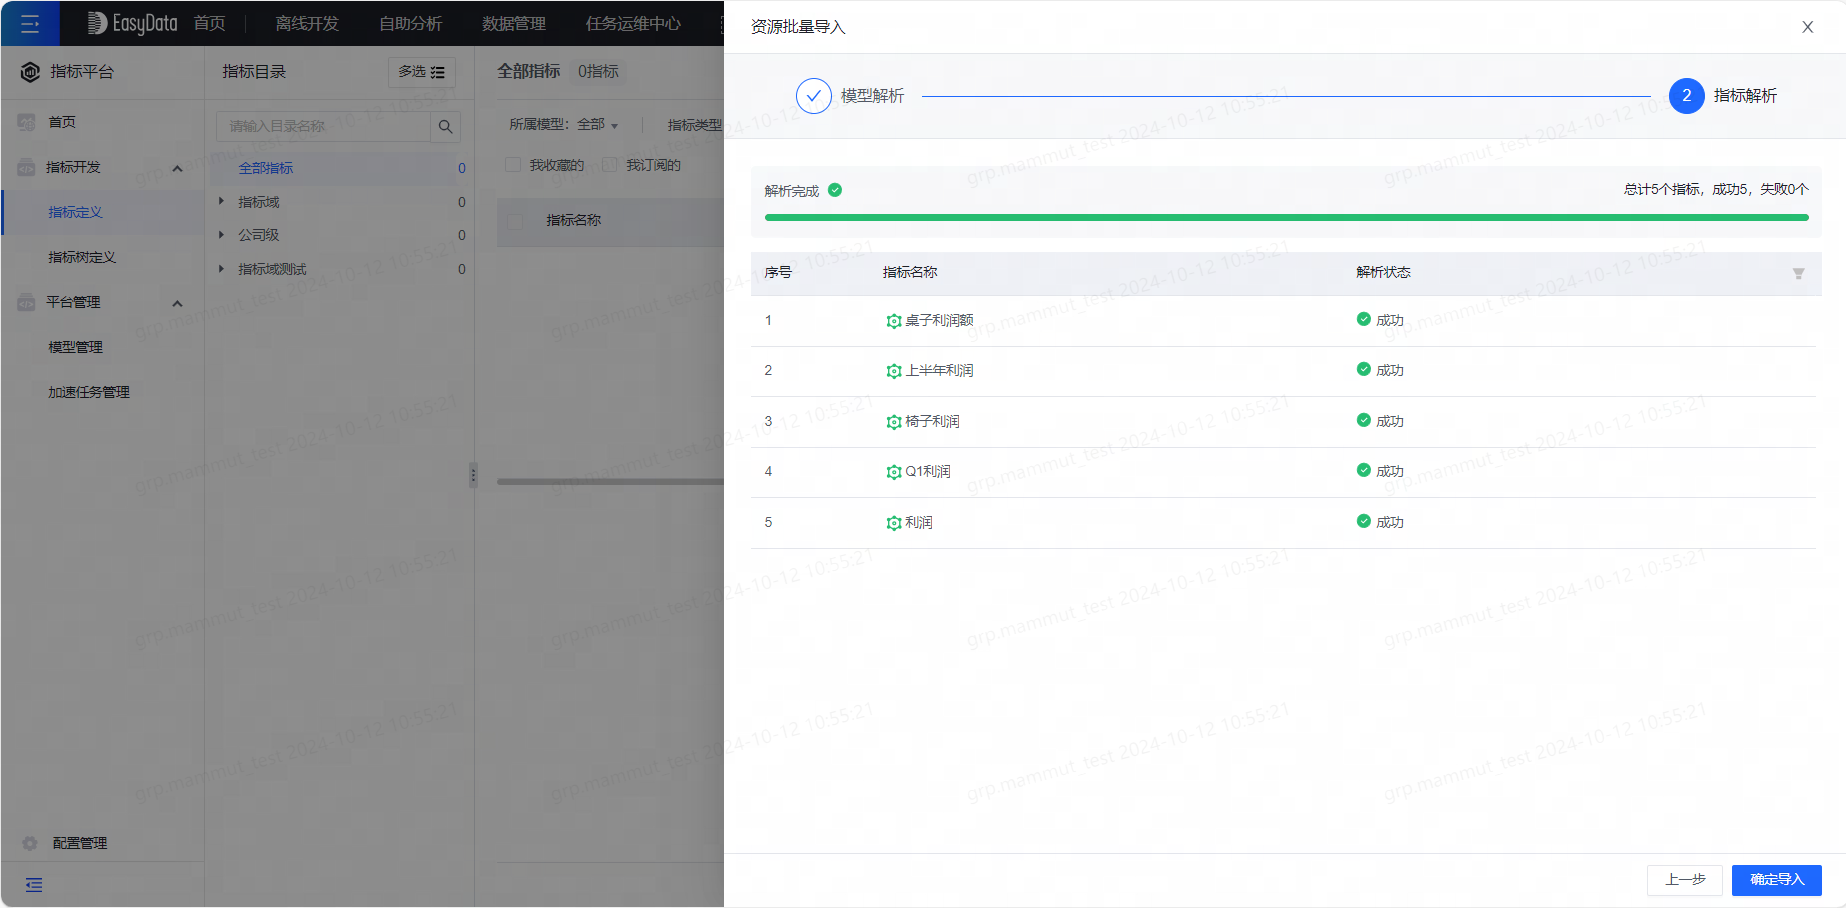Open the filter icon in 解析状态 column
1846x908 pixels.
tap(1799, 273)
